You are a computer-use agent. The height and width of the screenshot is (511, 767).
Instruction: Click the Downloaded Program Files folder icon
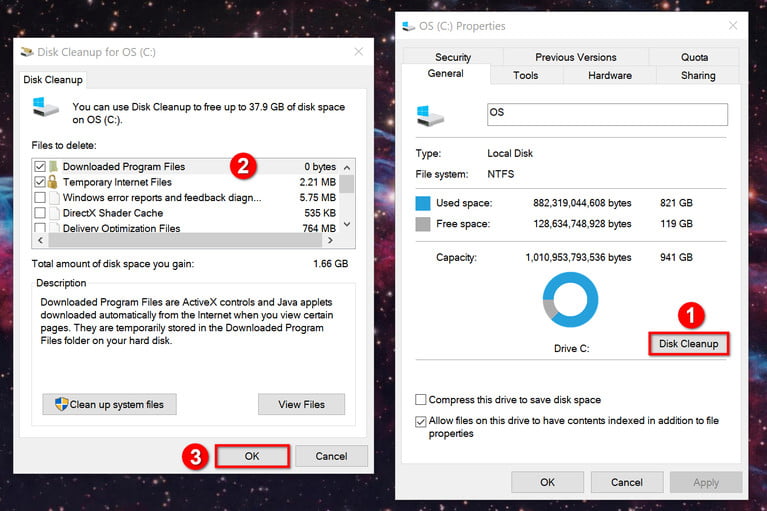point(53,167)
